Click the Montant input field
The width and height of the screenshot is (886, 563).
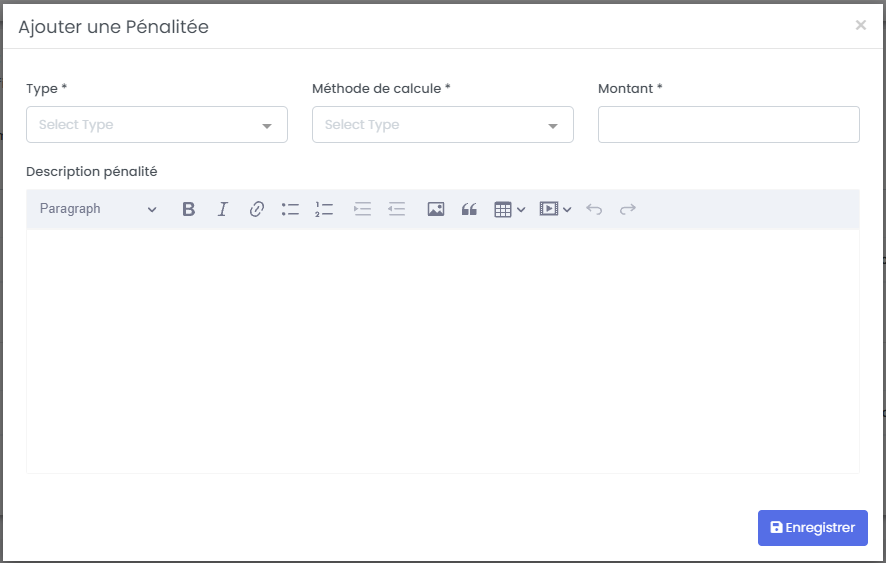[728, 125]
